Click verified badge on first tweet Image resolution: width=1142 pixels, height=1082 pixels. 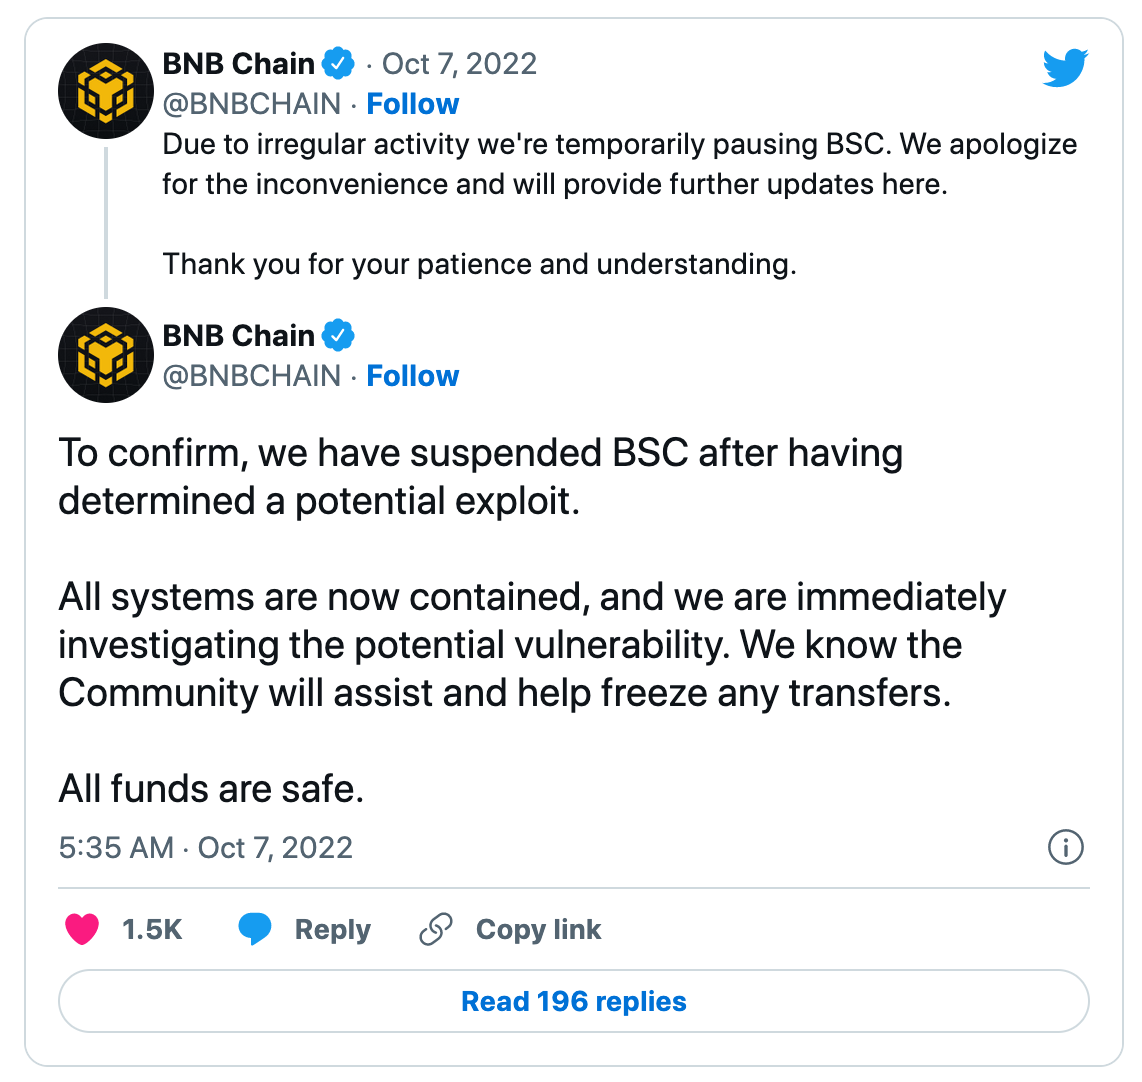338,63
